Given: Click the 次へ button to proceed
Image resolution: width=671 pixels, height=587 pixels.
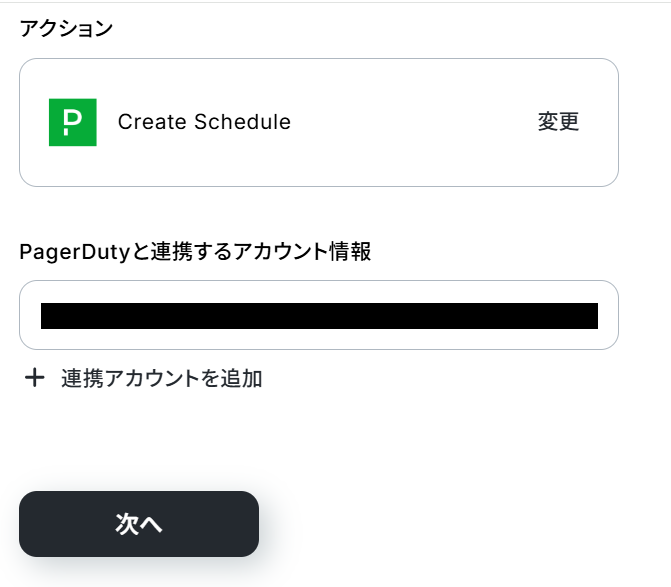Looking at the screenshot, I should click(139, 524).
